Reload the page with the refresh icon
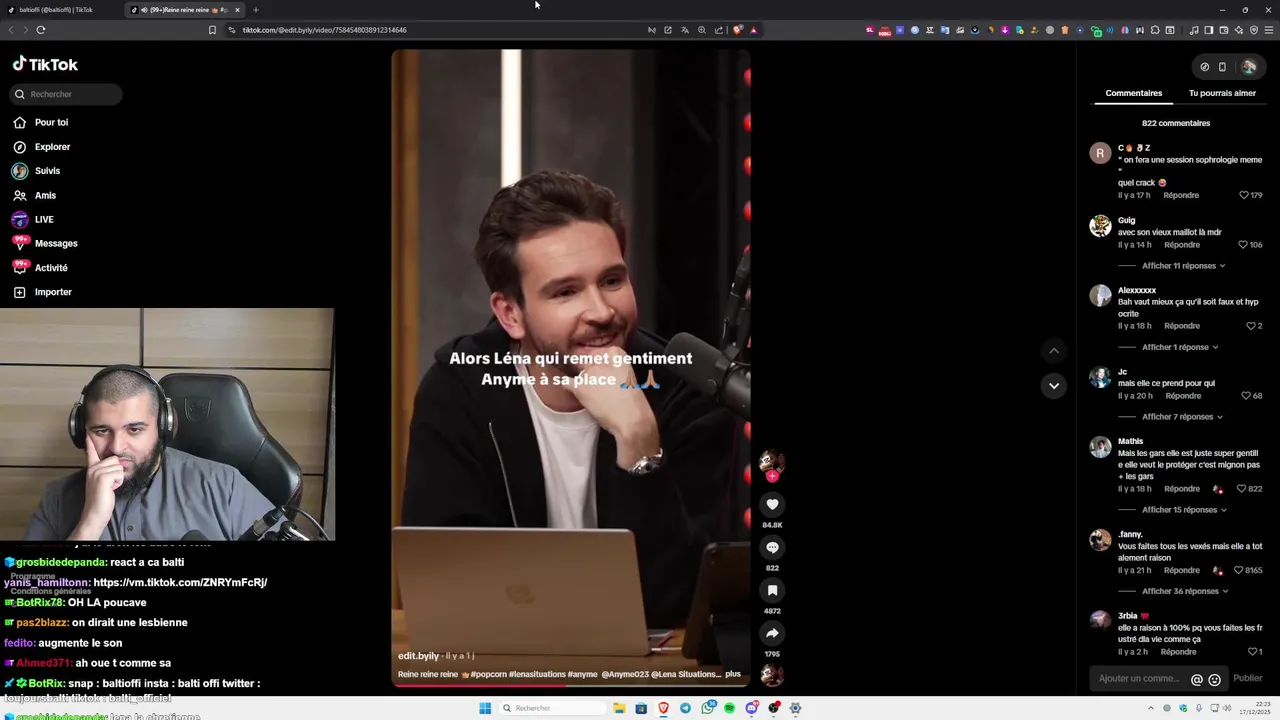This screenshot has width=1280, height=720. [x=41, y=30]
